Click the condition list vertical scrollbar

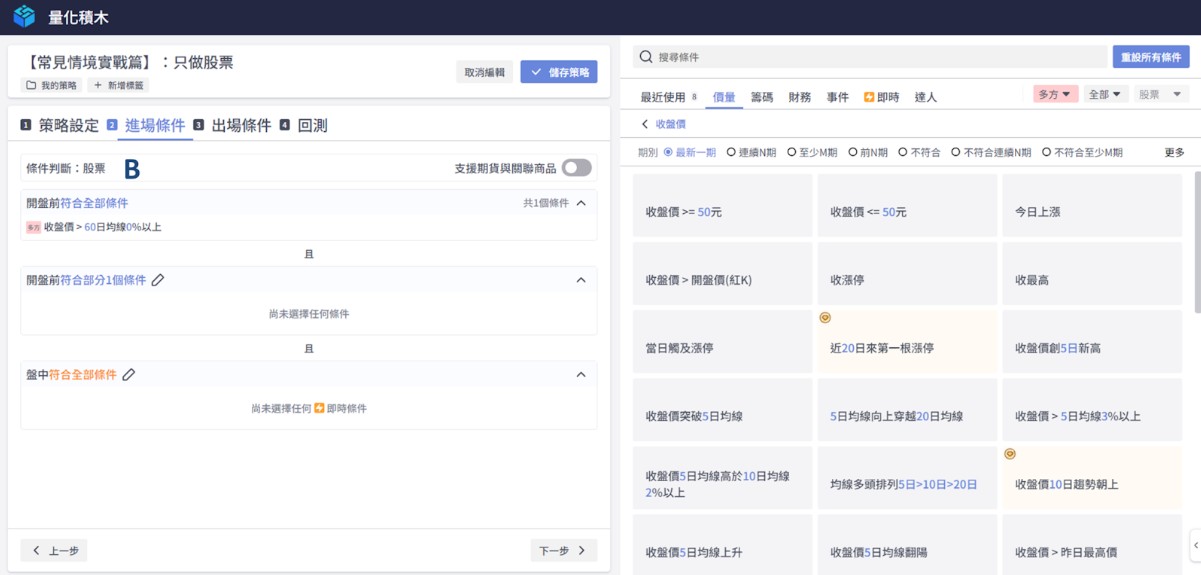[1195, 240]
